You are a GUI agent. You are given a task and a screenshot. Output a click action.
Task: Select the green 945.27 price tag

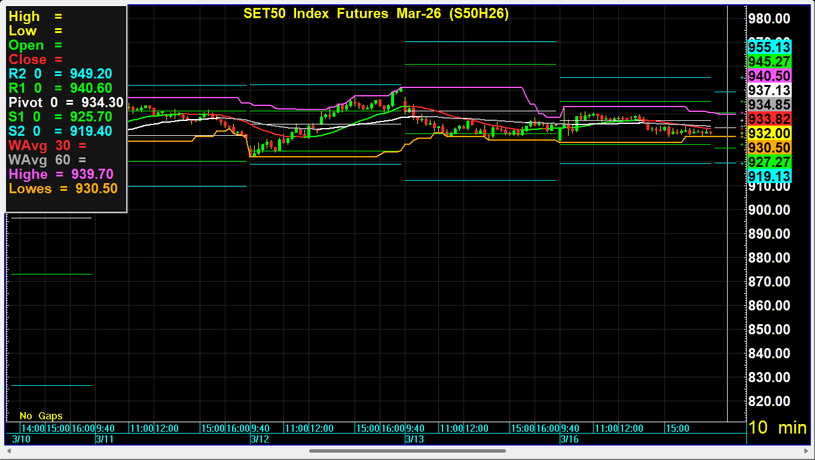(x=770, y=61)
